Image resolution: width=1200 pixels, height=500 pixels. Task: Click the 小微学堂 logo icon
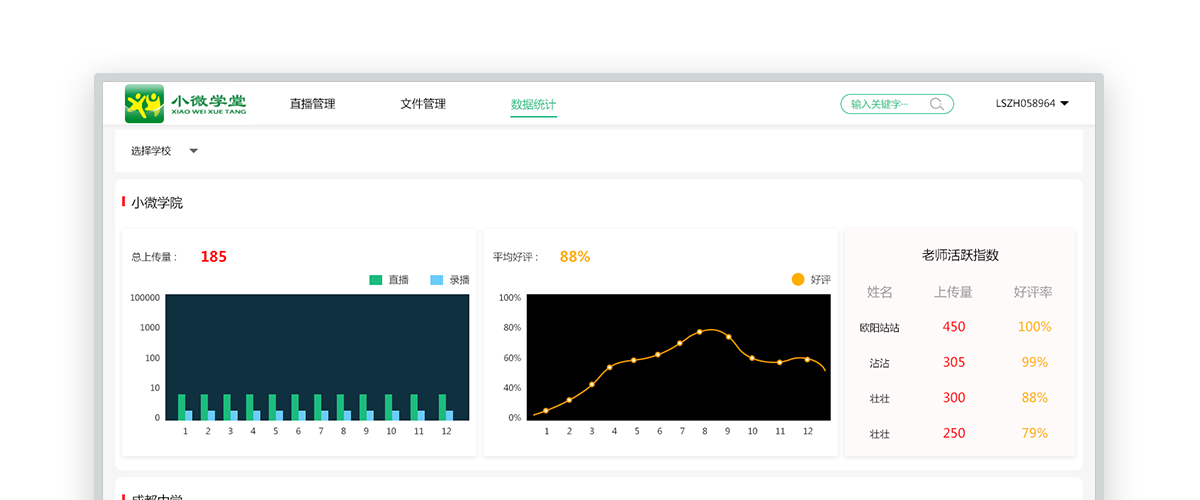144,103
